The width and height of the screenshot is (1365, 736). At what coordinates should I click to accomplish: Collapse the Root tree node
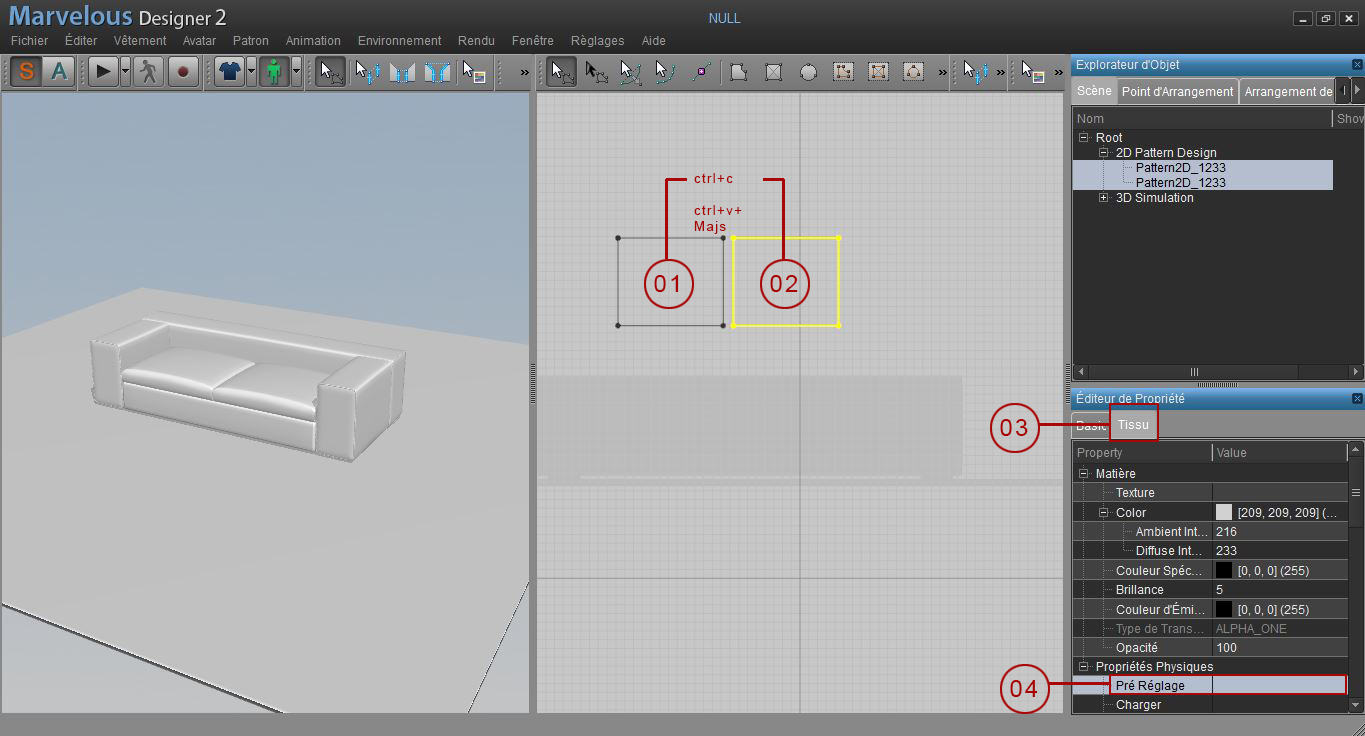(x=1083, y=138)
